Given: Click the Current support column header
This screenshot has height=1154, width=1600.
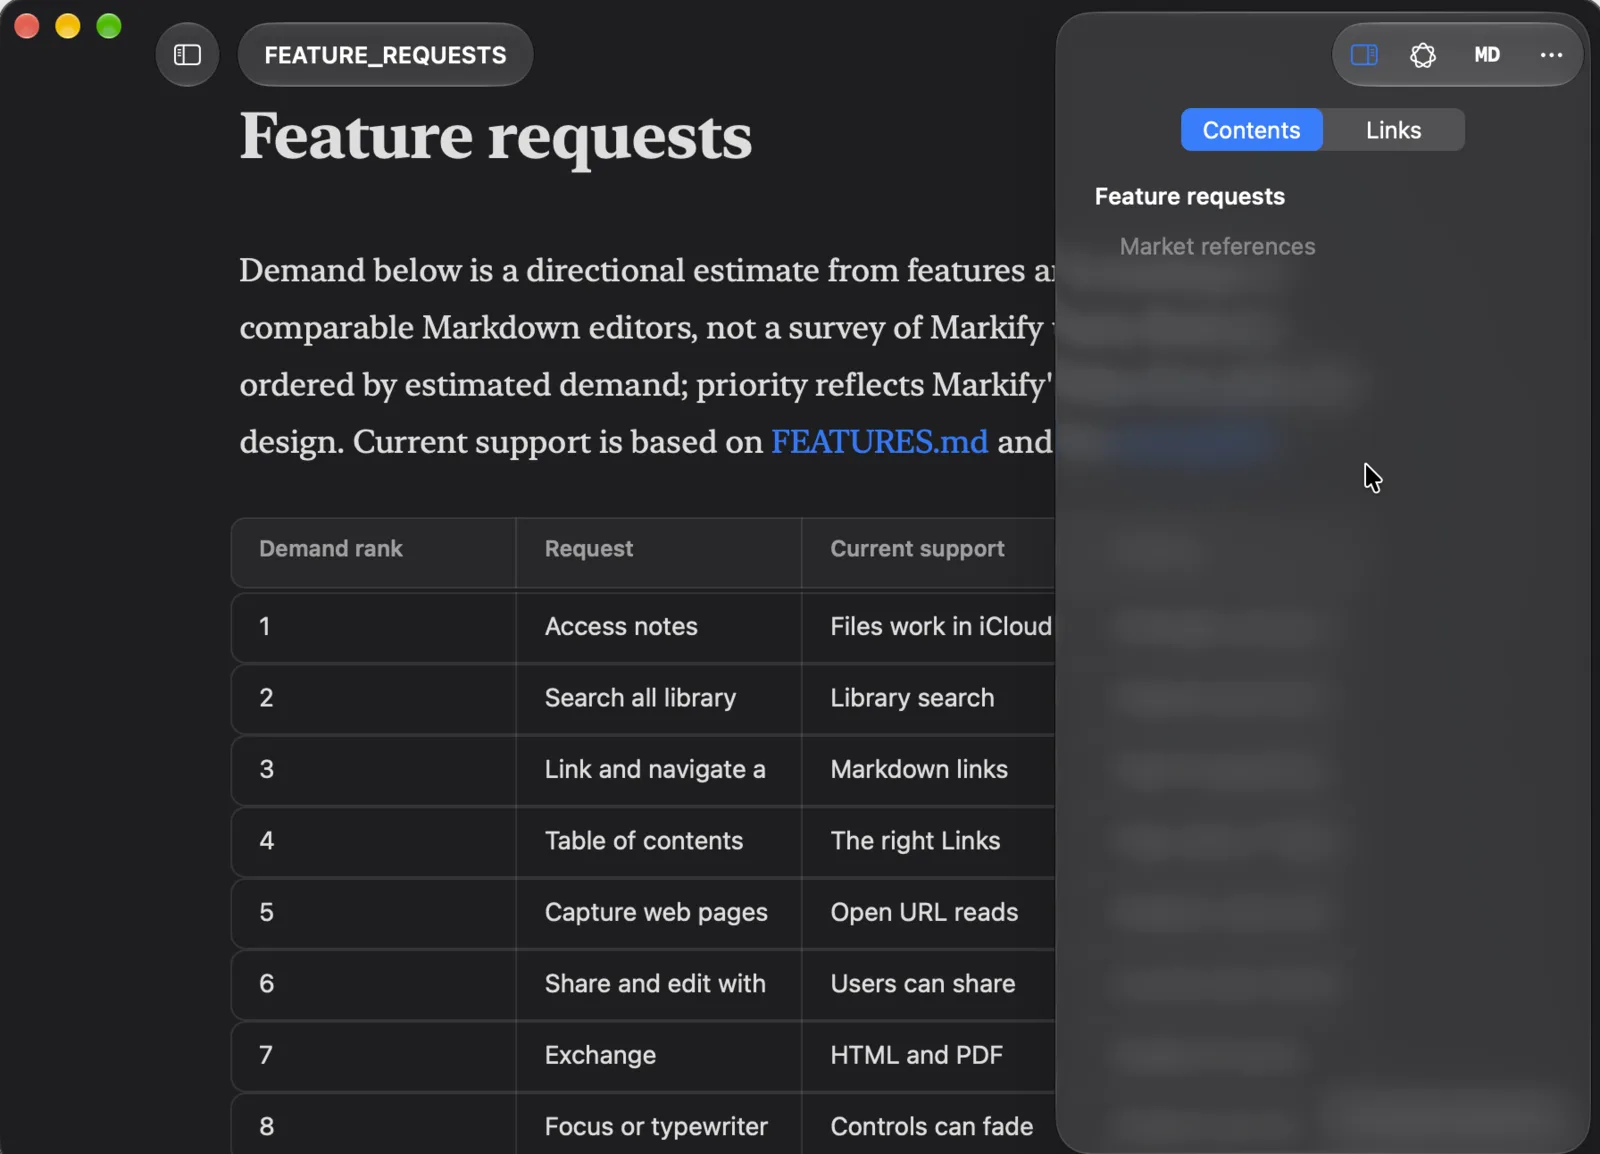Looking at the screenshot, I should (x=928, y=552).
